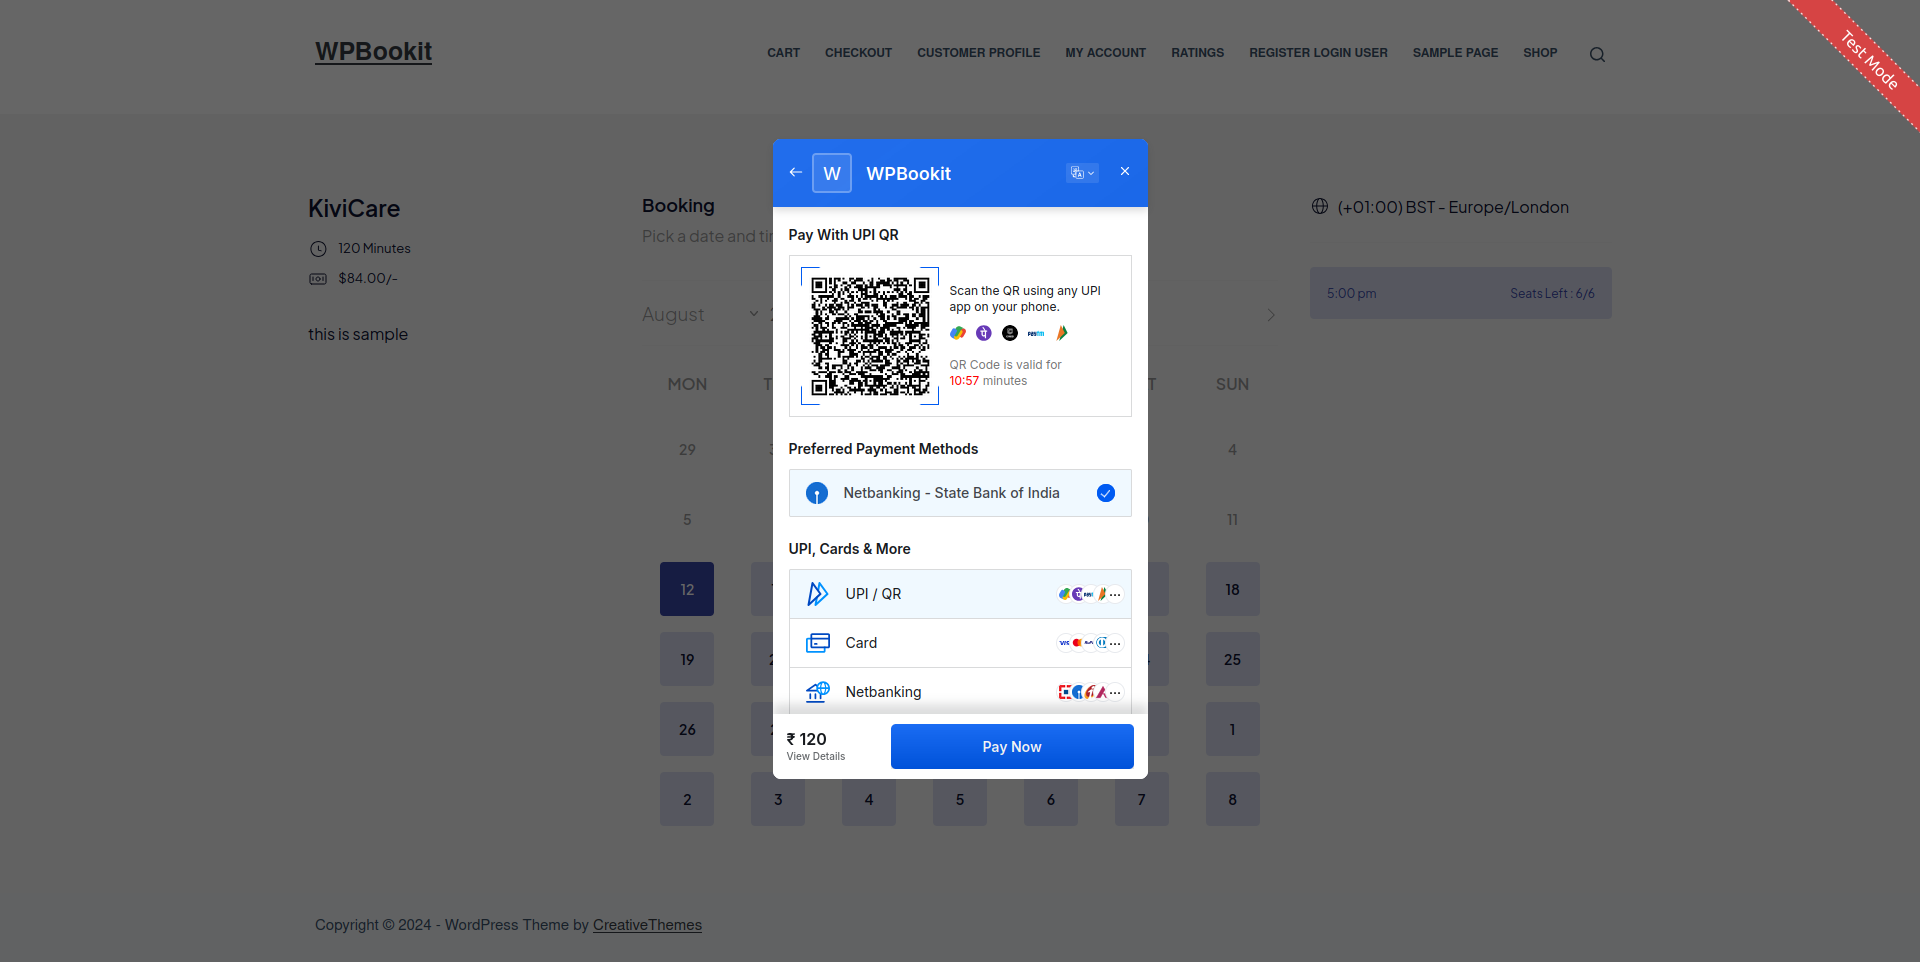Open the Cart menu item

coord(783,53)
